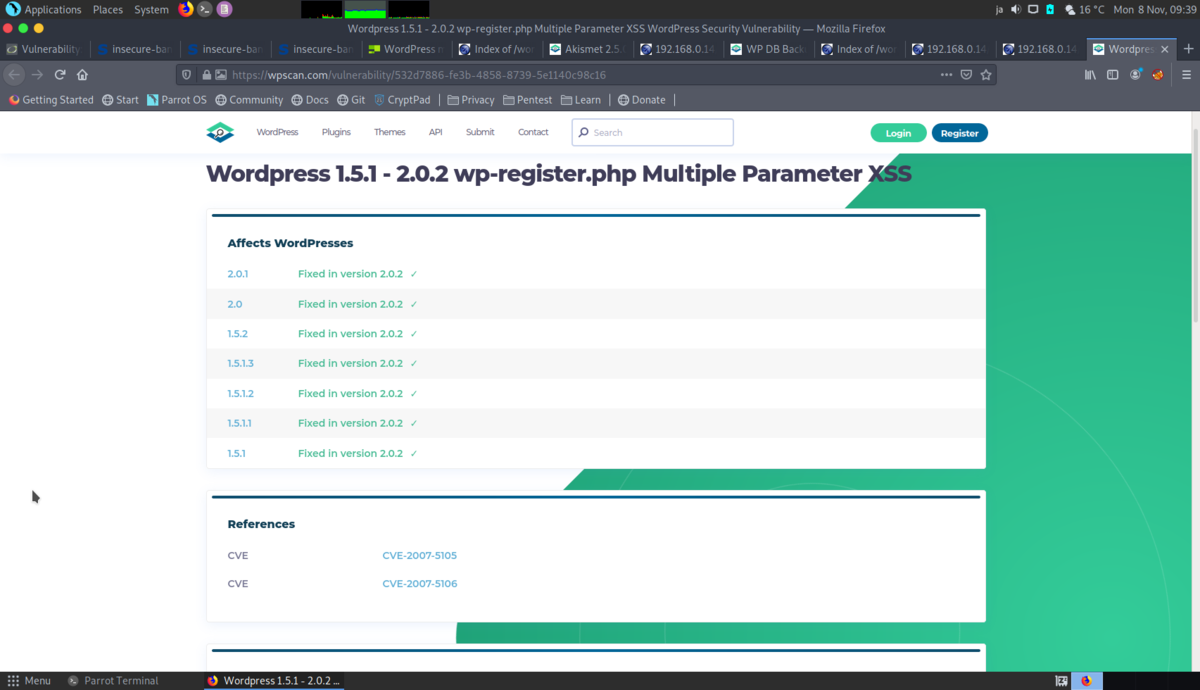Open the Donate bookmark
The image size is (1200, 690).
pos(641,100)
